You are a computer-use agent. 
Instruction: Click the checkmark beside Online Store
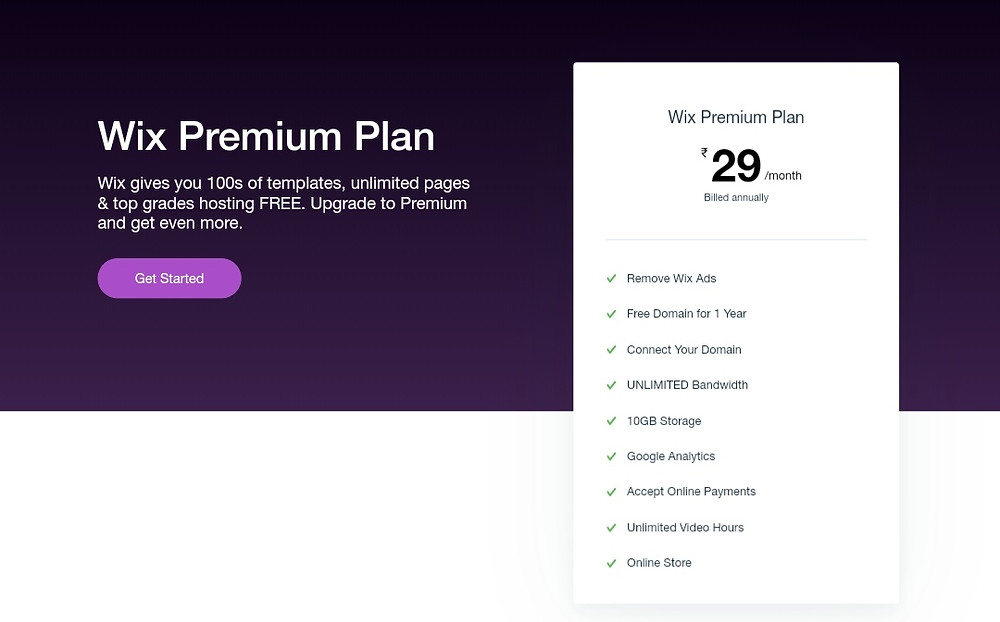click(x=611, y=563)
